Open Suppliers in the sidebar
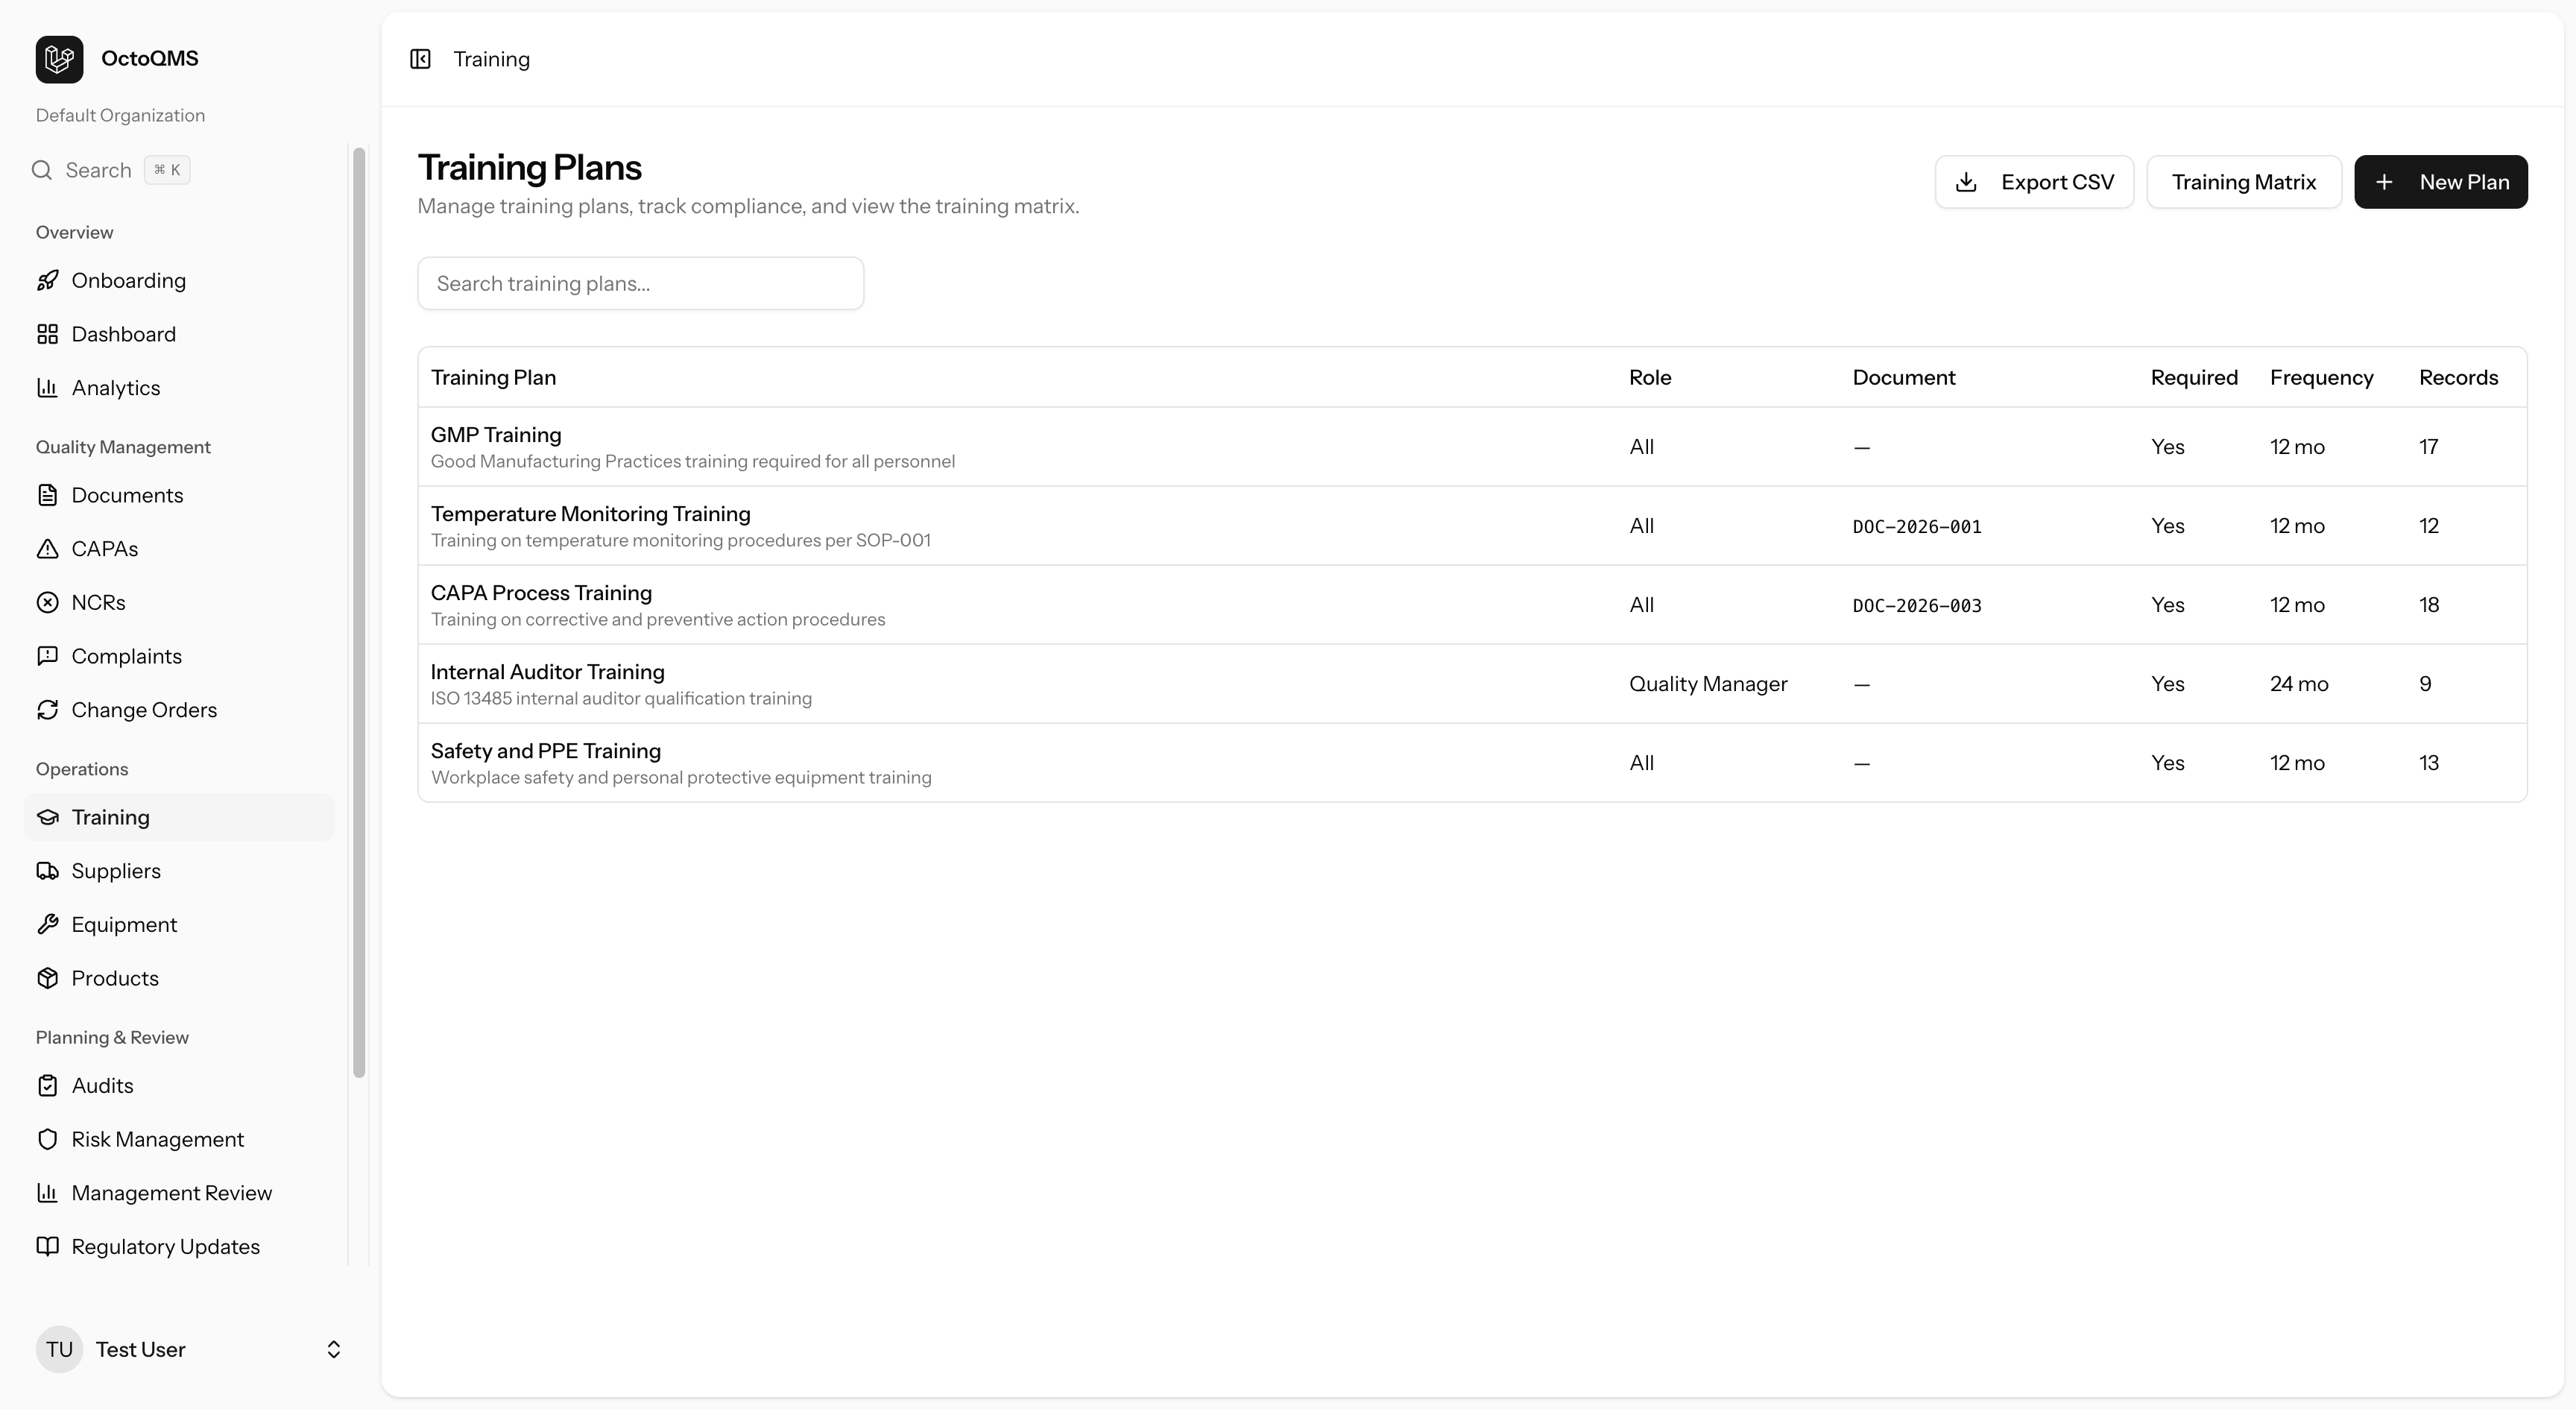Image resolution: width=2576 pixels, height=1409 pixels. click(180, 871)
